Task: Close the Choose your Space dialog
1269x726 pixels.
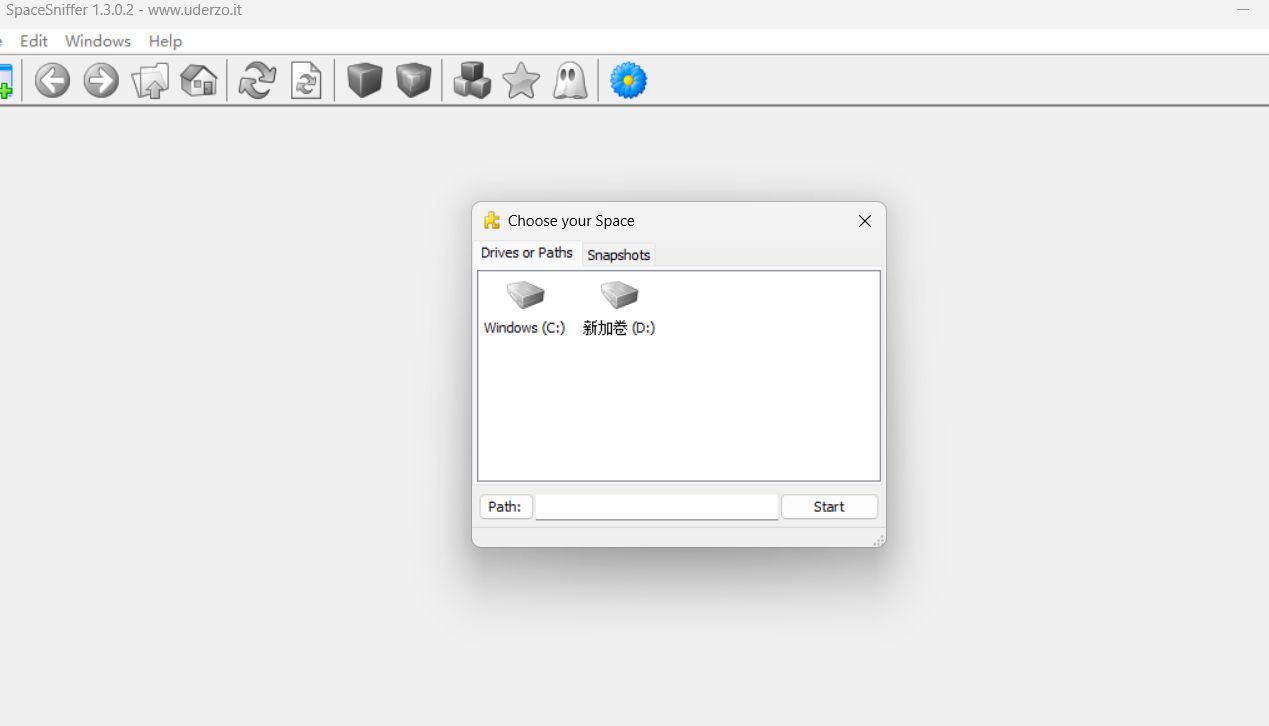Action: 865,221
